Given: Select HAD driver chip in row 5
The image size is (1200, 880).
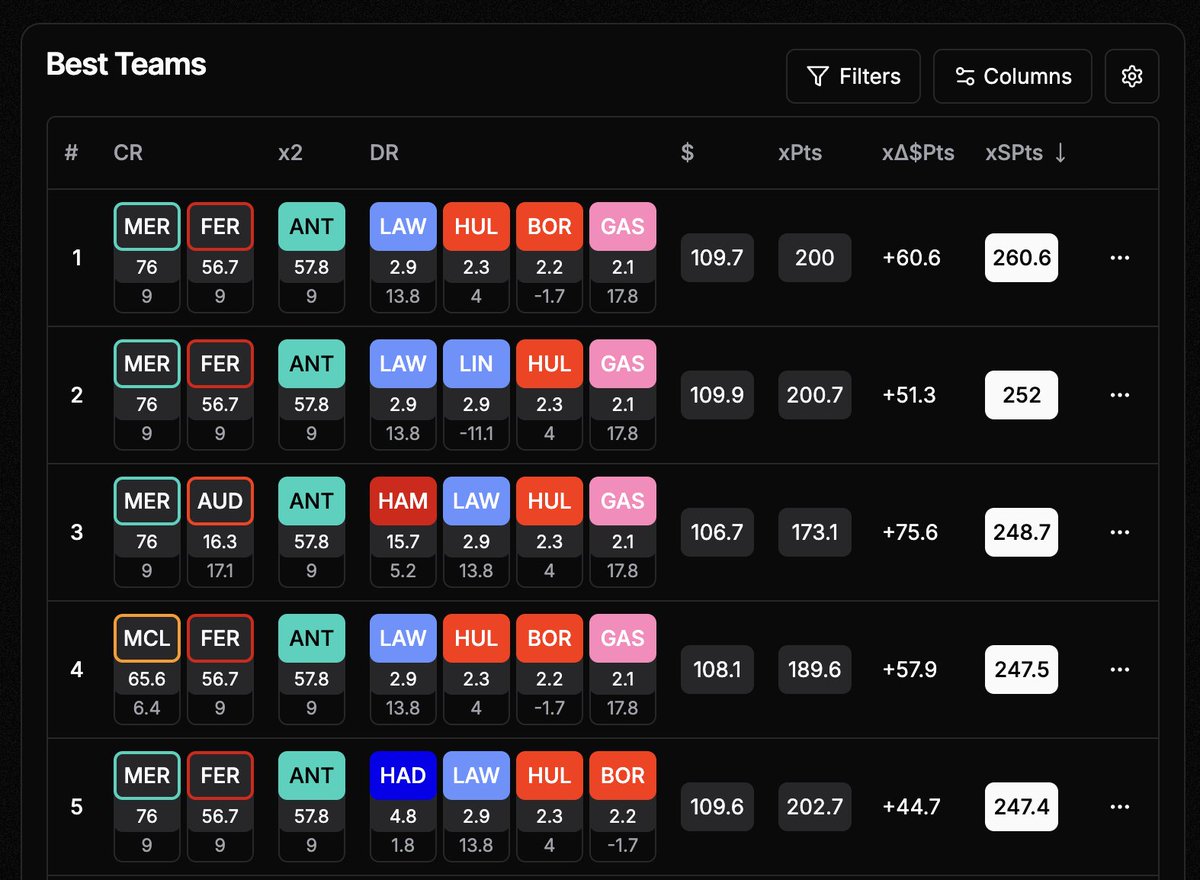Looking at the screenshot, I should [403, 775].
